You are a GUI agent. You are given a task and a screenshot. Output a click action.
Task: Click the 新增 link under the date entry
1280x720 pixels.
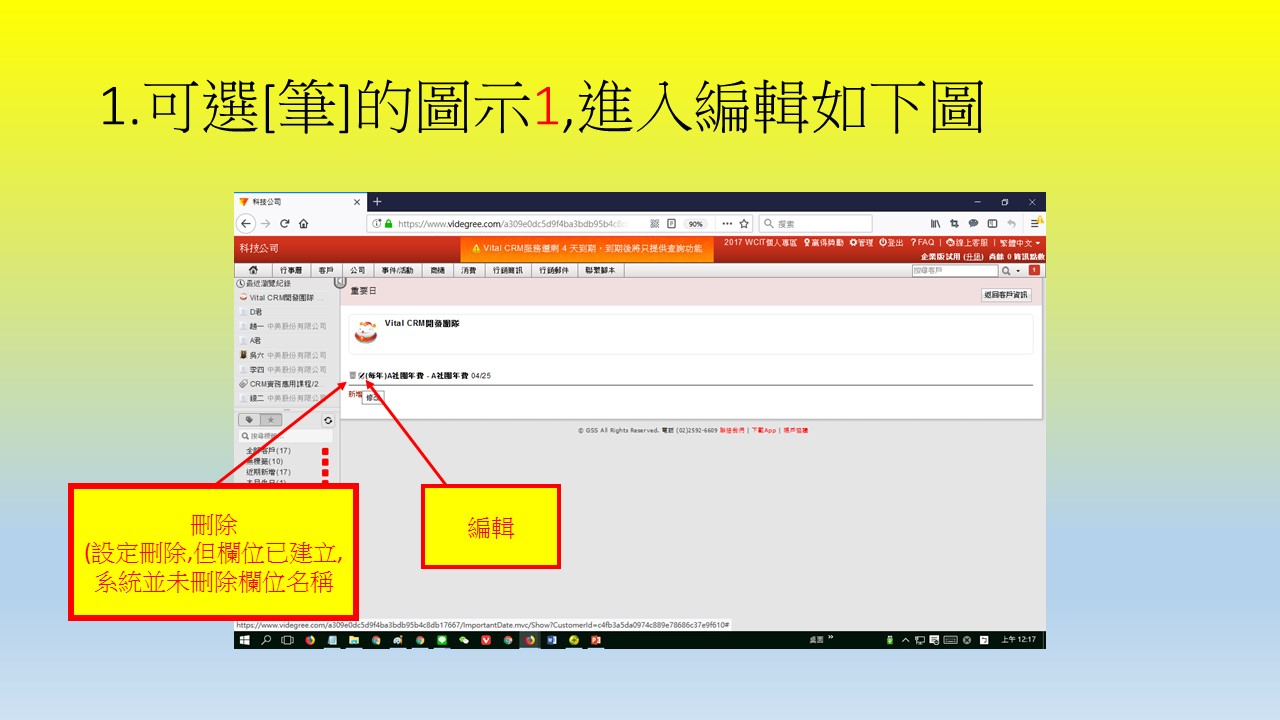click(x=355, y=394)
